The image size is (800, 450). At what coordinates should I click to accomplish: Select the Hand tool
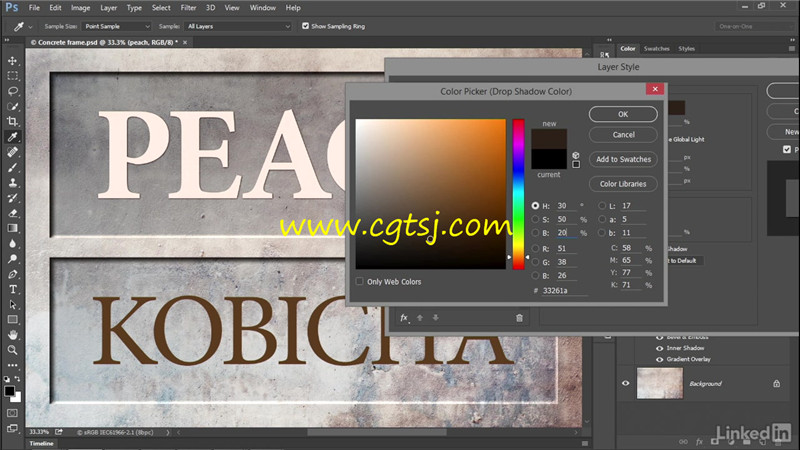pos(12,335)
